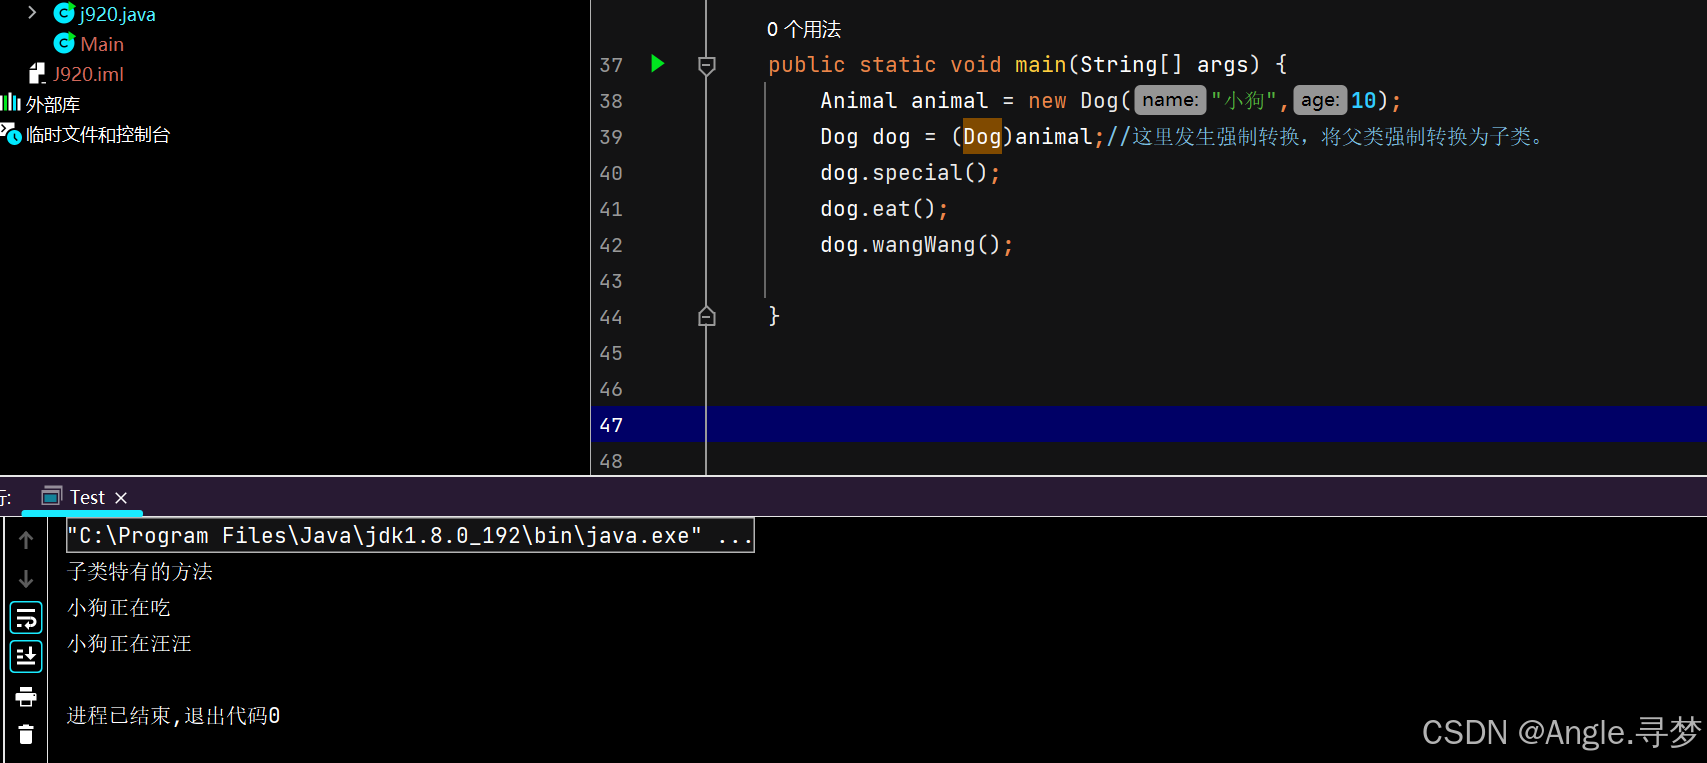This screenshot has width=1707, height=763.
Task: Open the j920.java class file icon
Action: tap(64, 13)
